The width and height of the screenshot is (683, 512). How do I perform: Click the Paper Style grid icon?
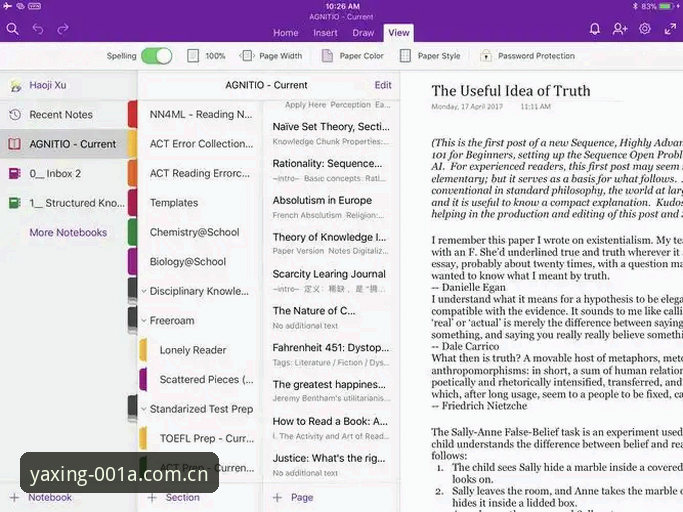(405, 56)
